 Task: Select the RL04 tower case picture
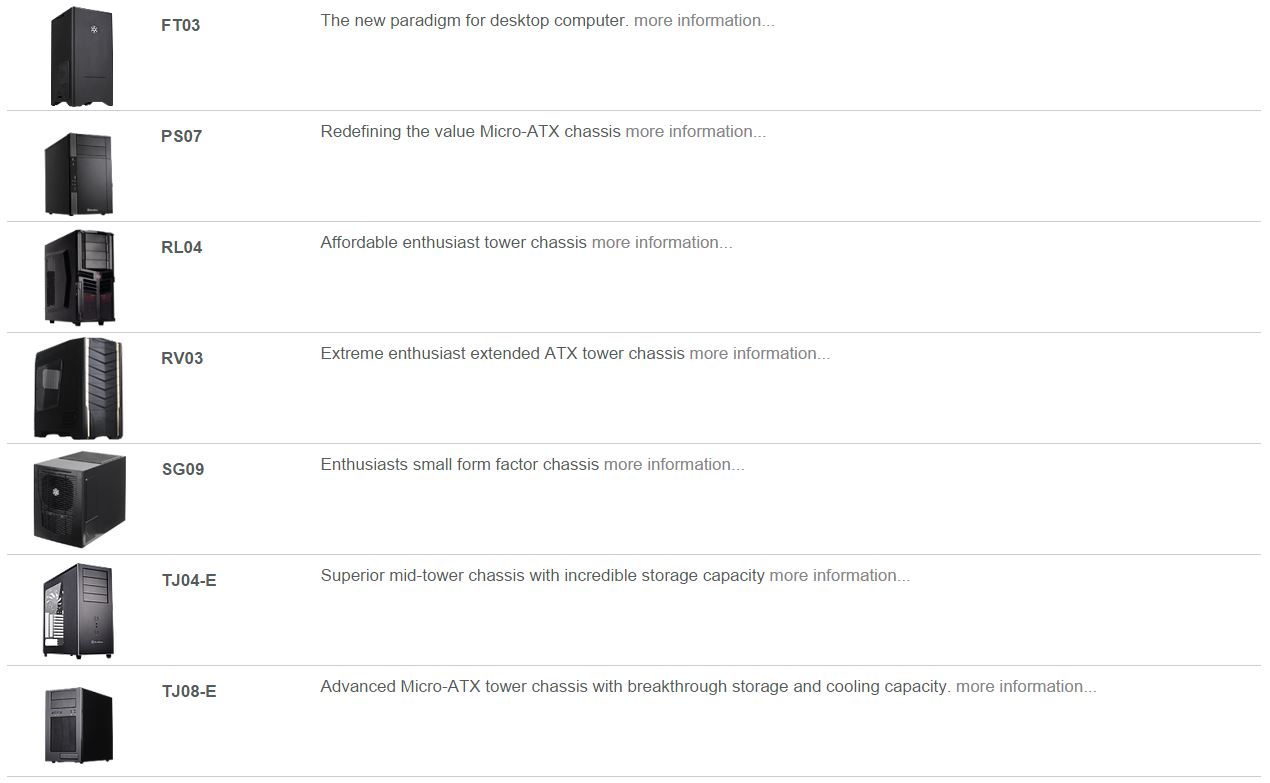79,277
